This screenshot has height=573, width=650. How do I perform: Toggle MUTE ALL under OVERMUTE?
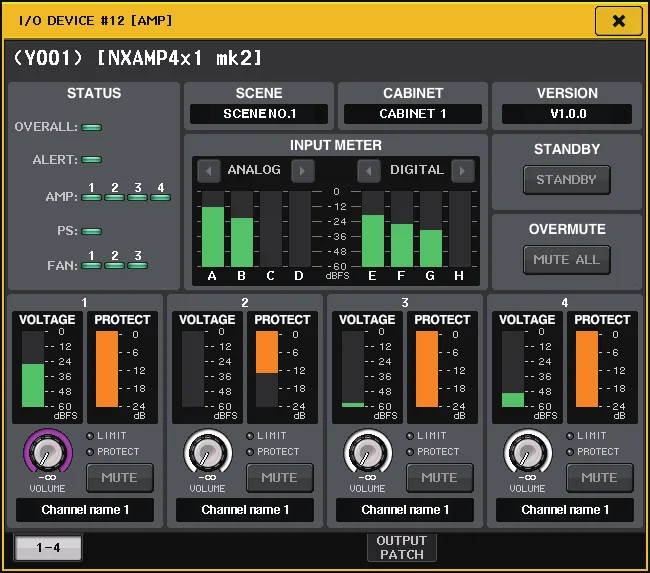[567, 260]
